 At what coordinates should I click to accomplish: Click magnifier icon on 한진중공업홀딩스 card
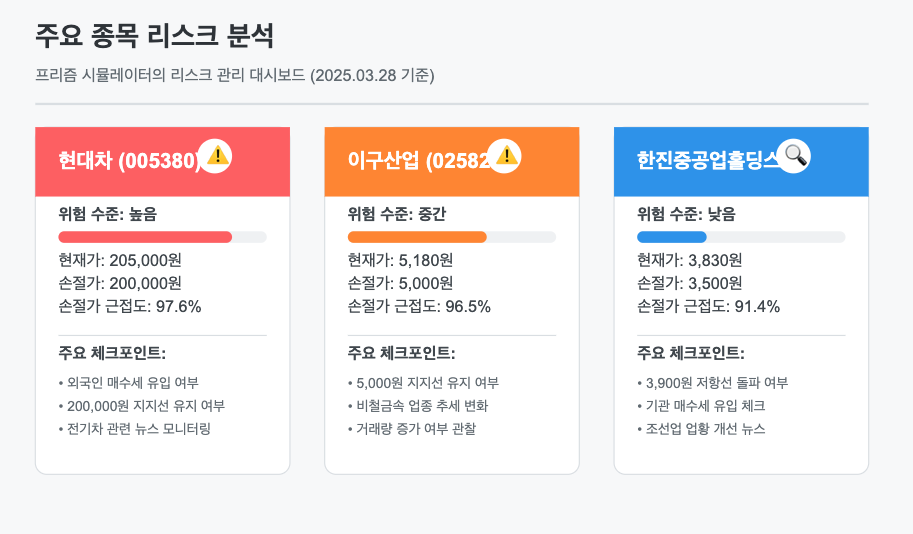794,156
